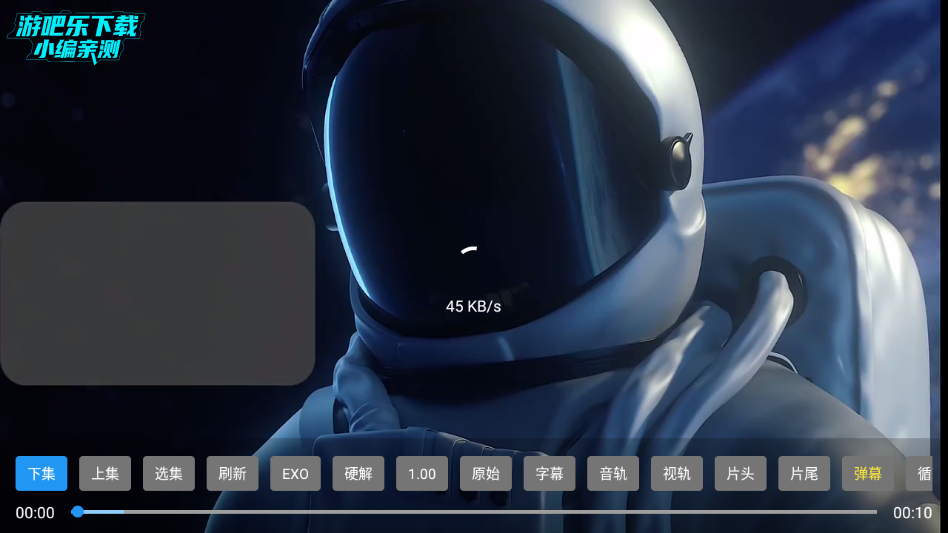Set the outro skip with 片尾
The height and width of the screenshot is (533, 948).
tap(804, 473)
